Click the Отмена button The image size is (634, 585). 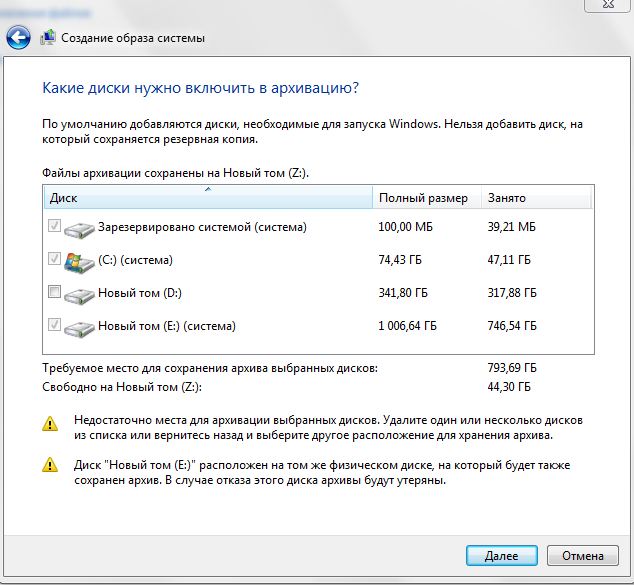click(583, 555)
